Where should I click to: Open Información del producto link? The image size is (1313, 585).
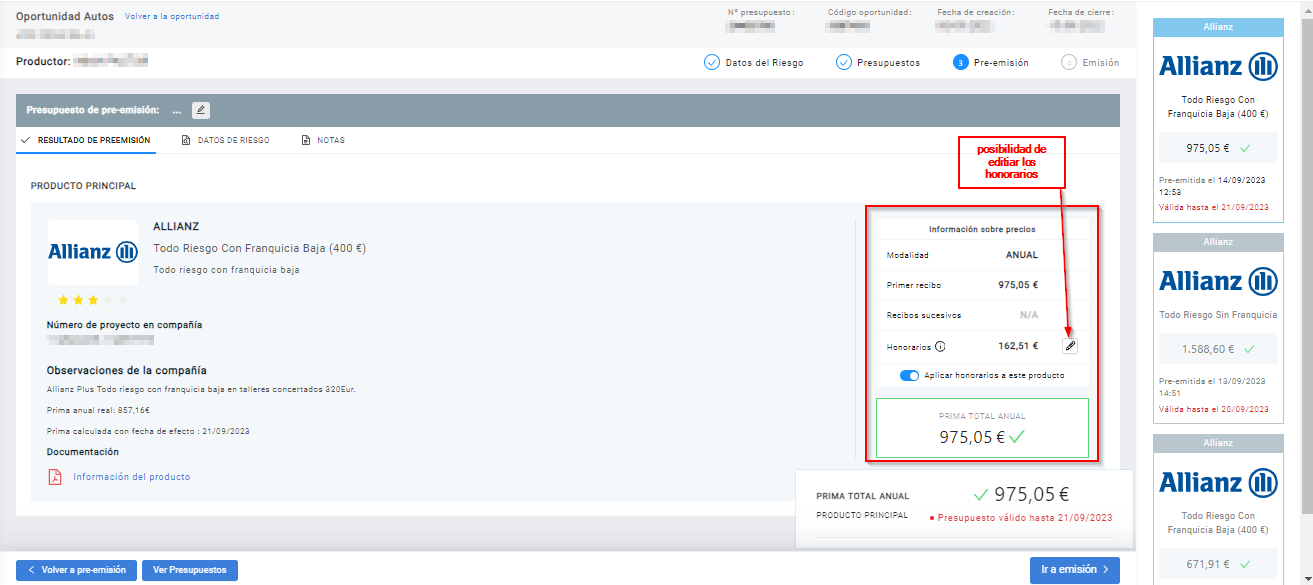pyautogui.click(x=131, y=477)
